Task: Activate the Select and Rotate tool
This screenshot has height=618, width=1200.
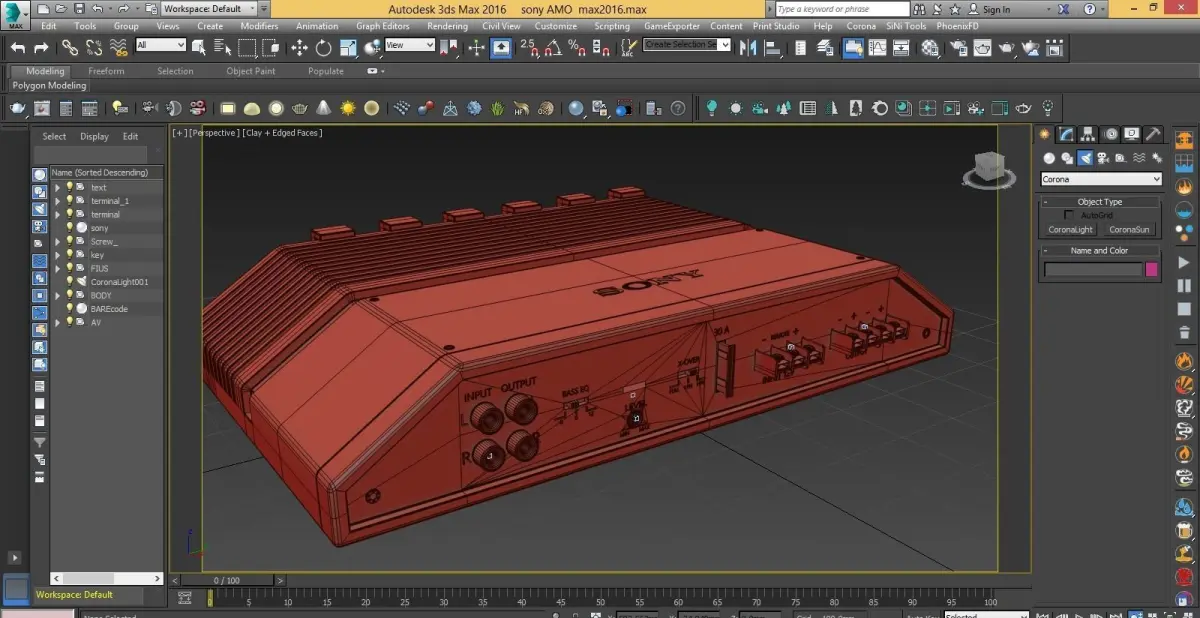Action: pyautogui.click(x=323, y=47)
